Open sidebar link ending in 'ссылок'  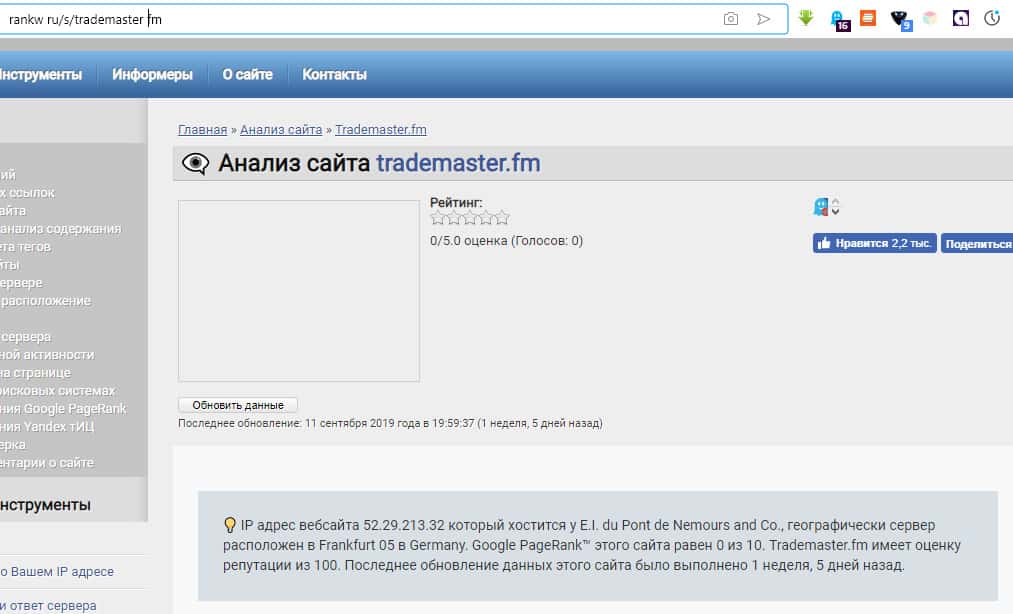point(27,193)
